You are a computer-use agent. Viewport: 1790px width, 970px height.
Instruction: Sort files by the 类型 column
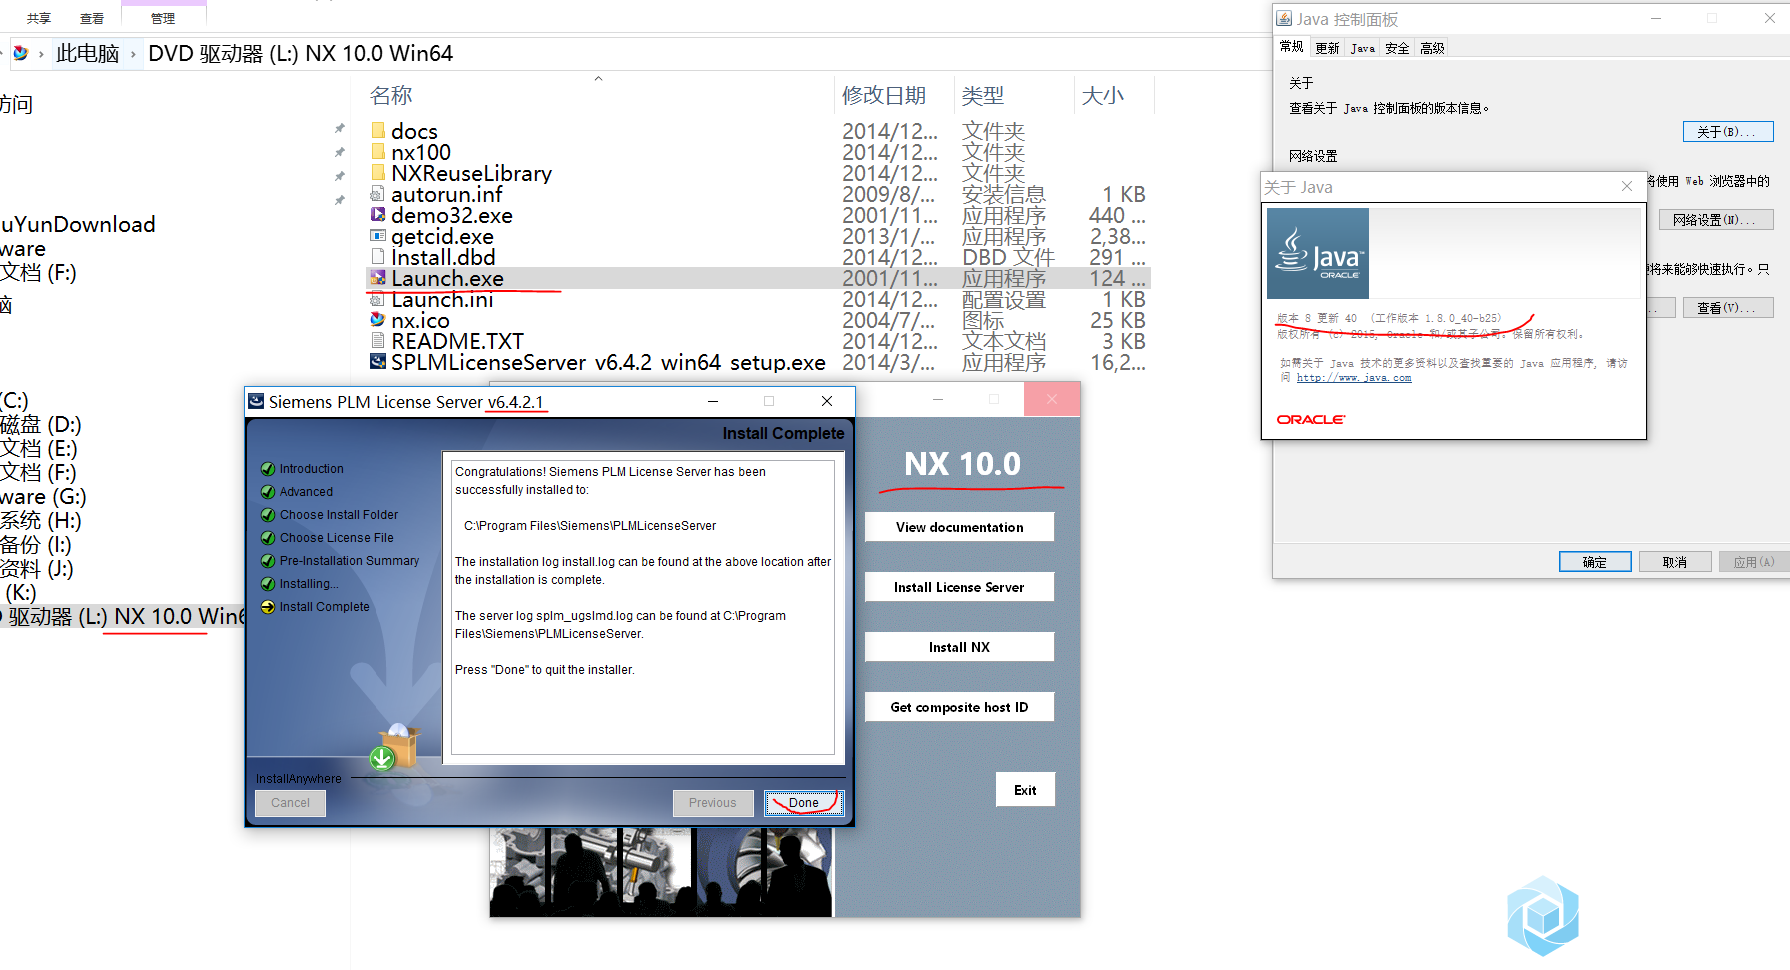pyautogui.click(x=983, y=95)
